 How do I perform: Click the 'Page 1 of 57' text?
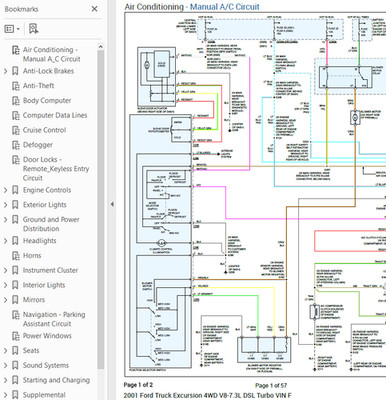(x=271, y=385)
